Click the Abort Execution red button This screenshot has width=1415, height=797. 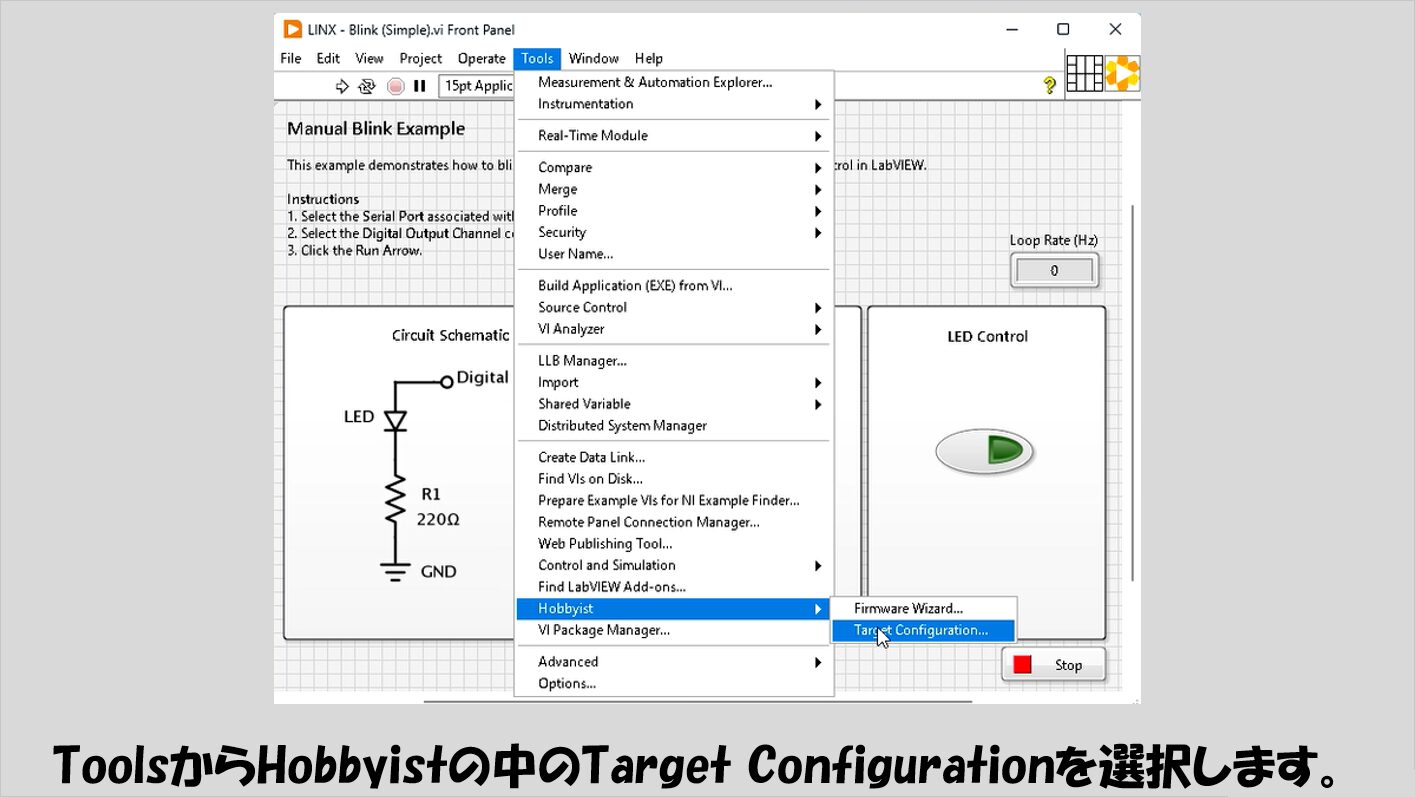pyautogui.click(x=395, y=86)
